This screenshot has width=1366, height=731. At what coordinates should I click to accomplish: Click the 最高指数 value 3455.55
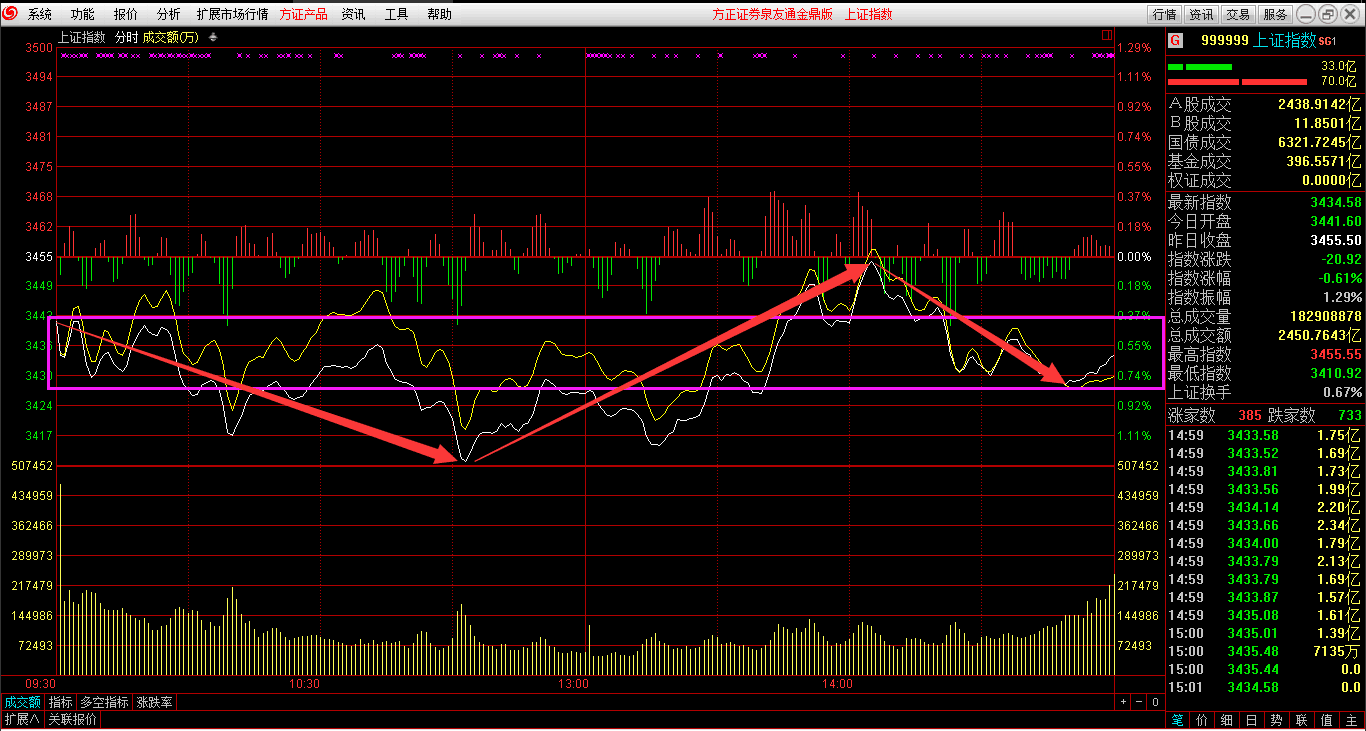click(1336, 354)
